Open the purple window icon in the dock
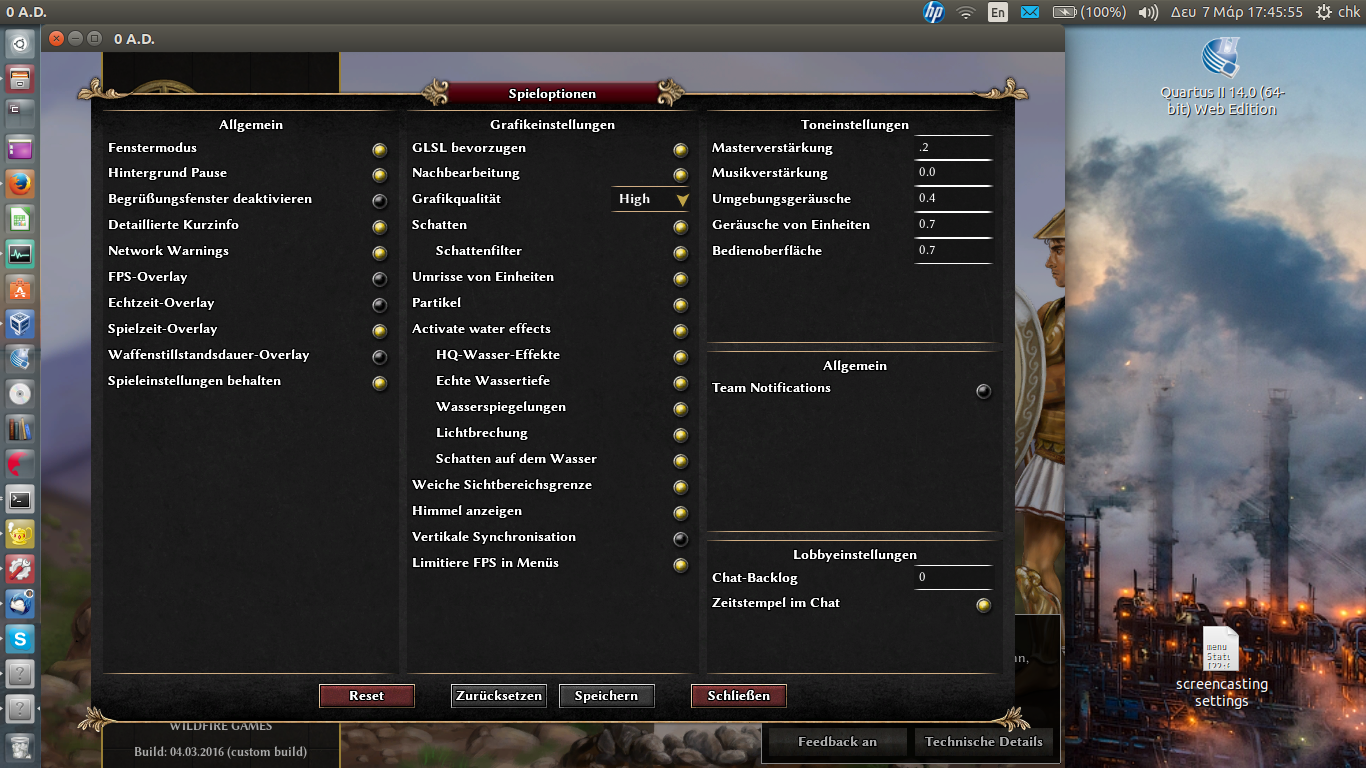1366x768 pixels. (20, 149)
